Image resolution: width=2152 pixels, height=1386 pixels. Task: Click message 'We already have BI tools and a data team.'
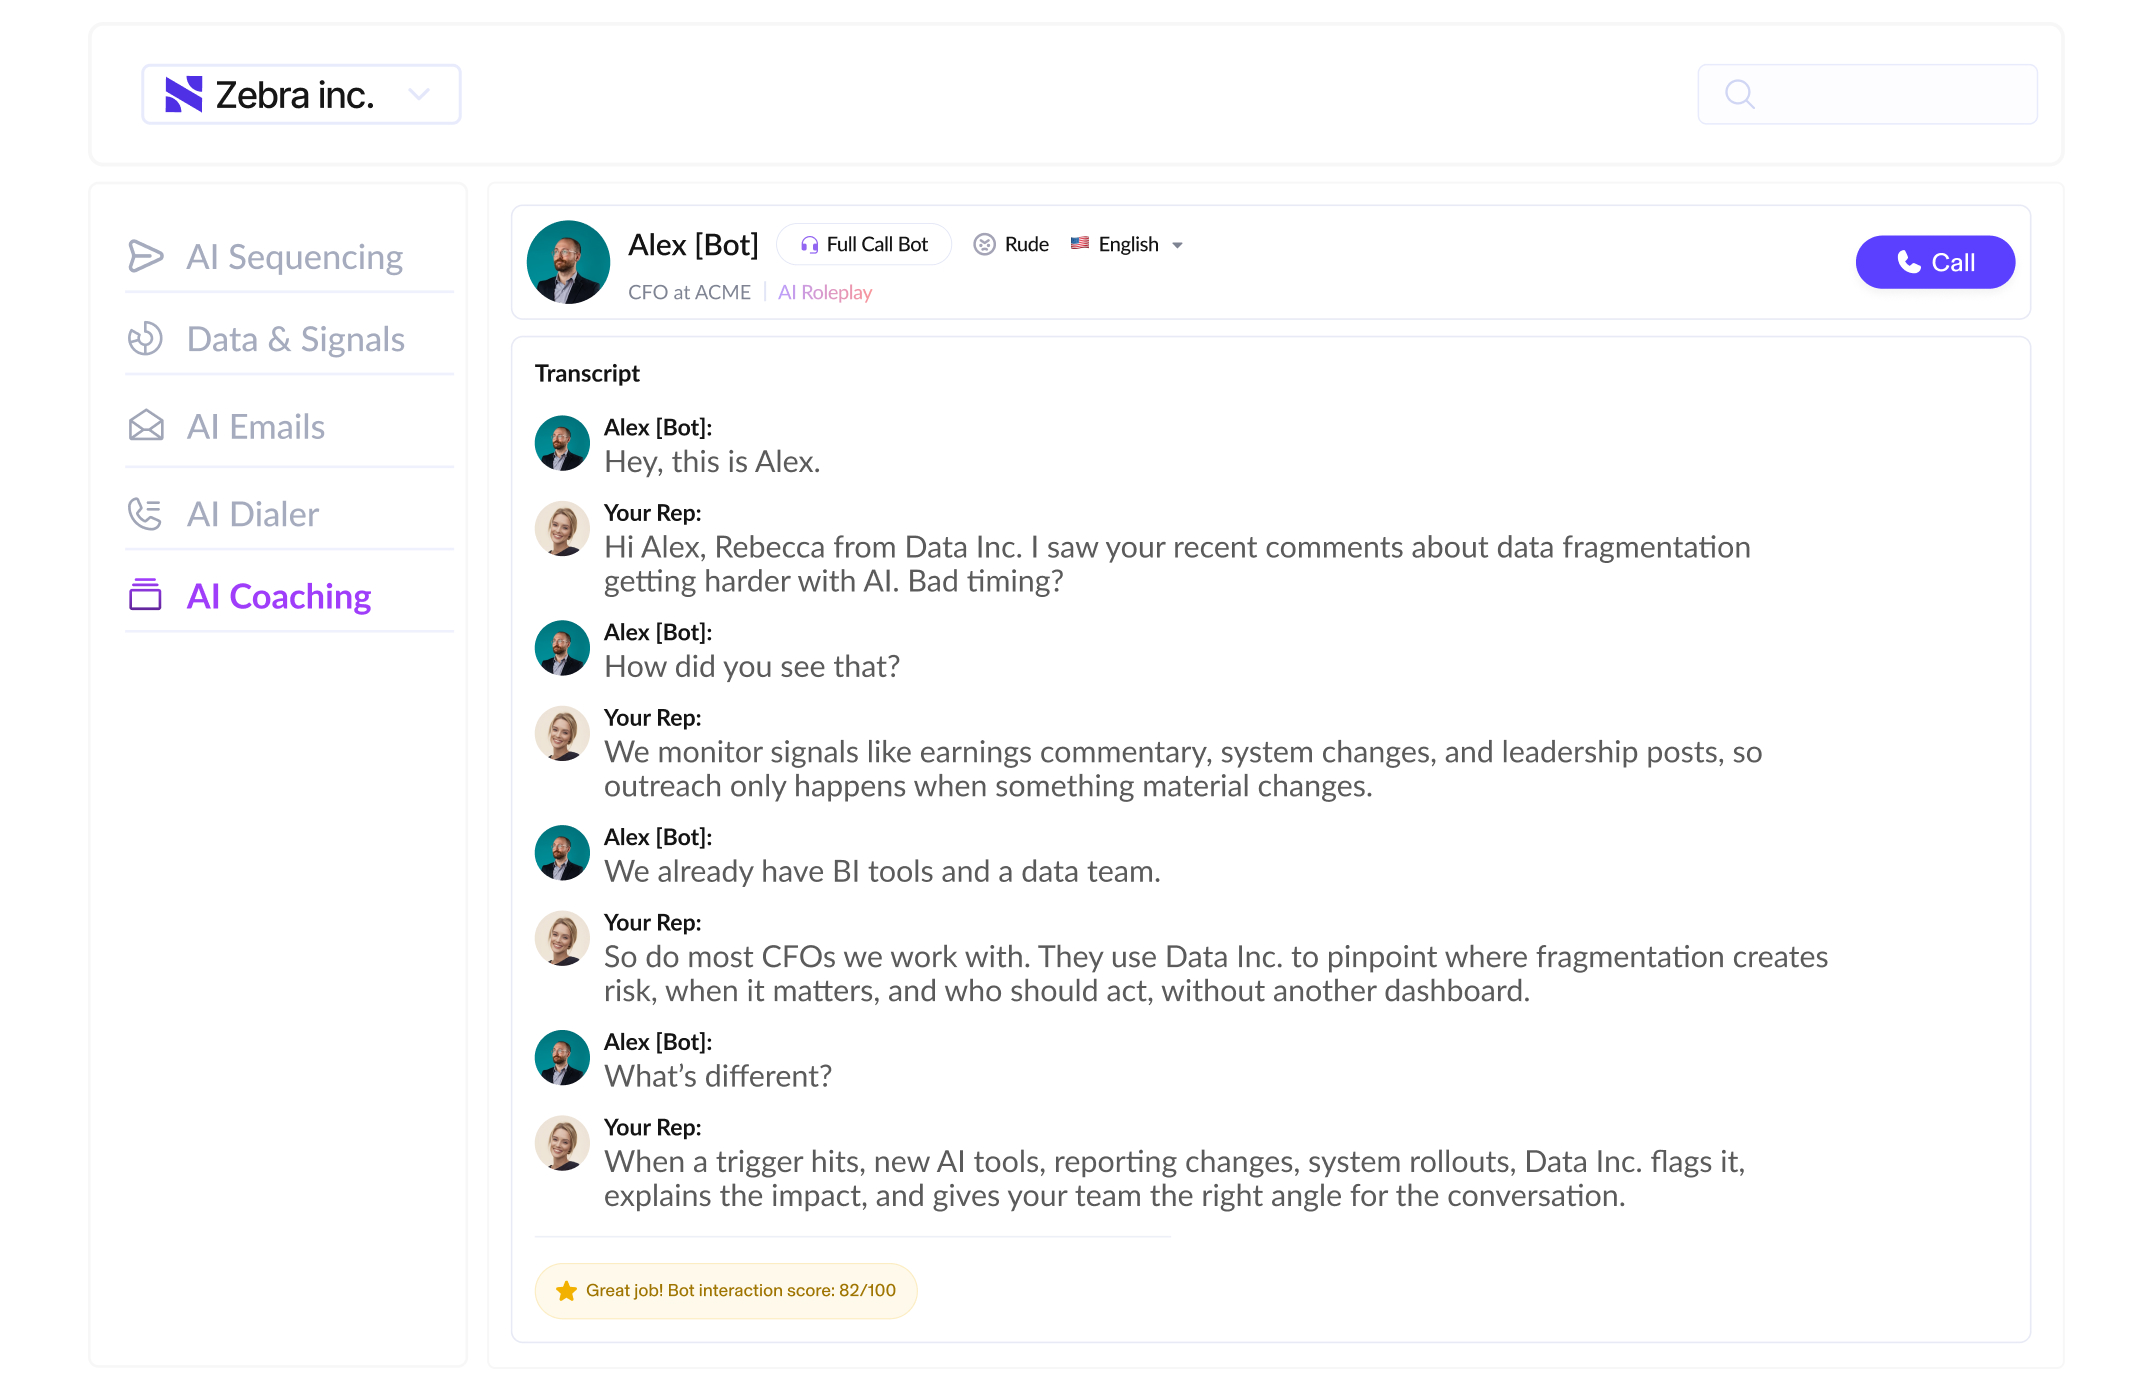tap(882, 872)
